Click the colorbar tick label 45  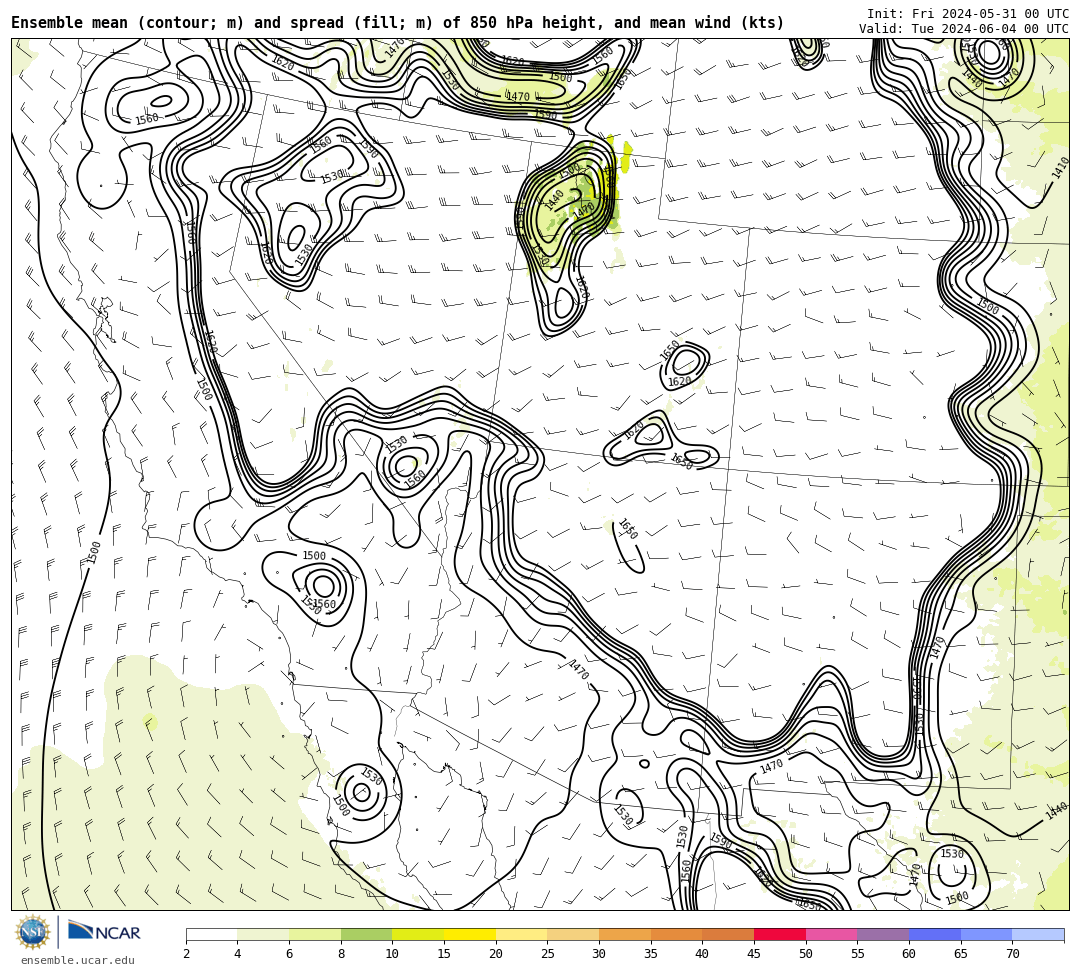(754, 954)
